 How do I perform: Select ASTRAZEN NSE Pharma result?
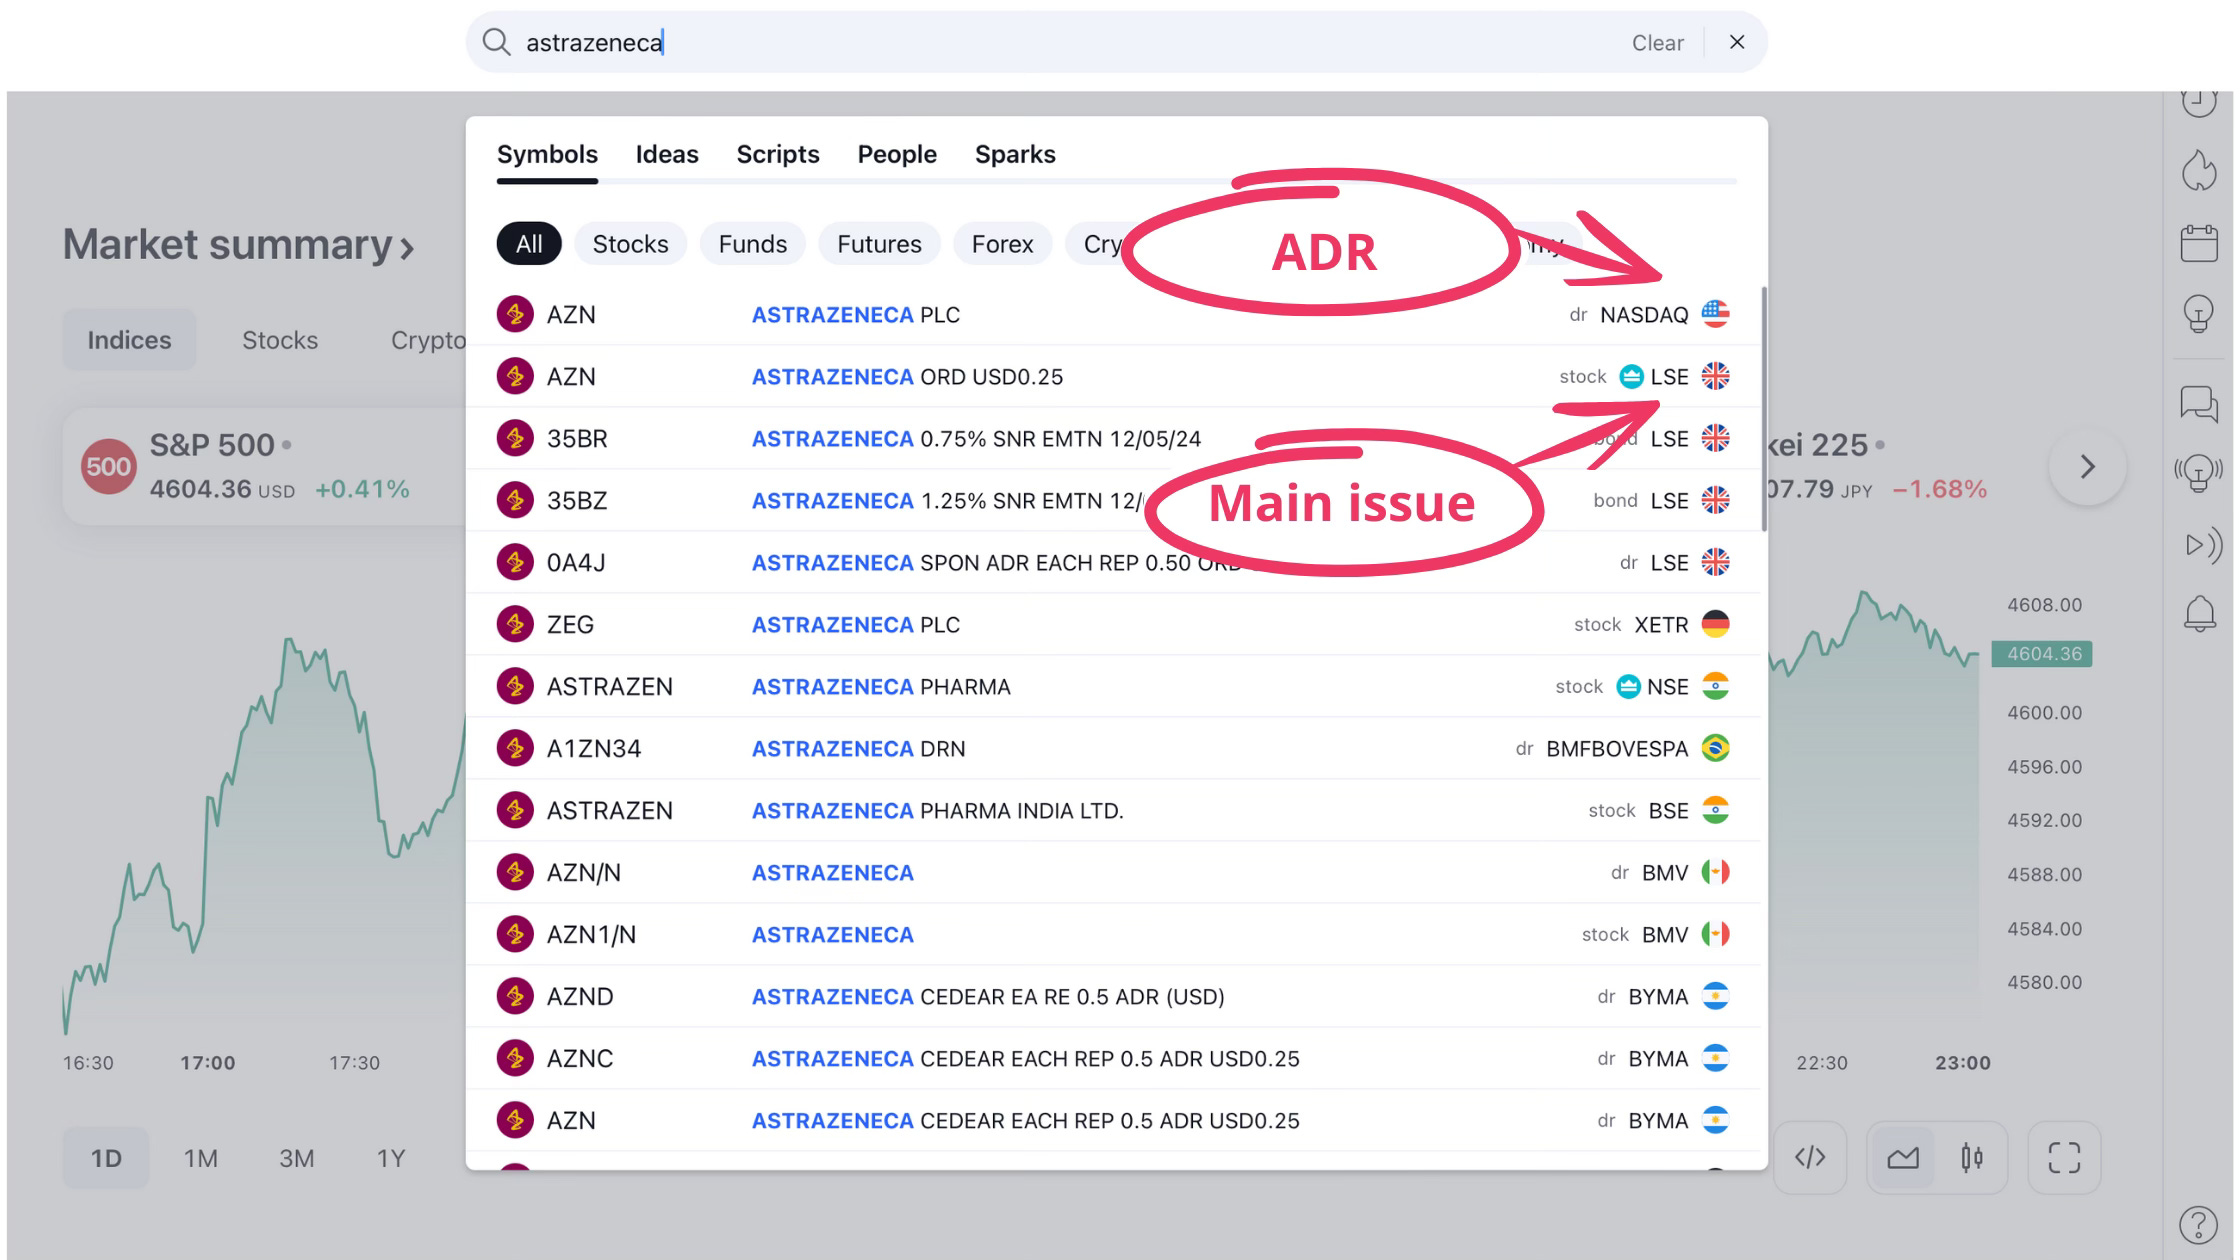(1113, 686)
